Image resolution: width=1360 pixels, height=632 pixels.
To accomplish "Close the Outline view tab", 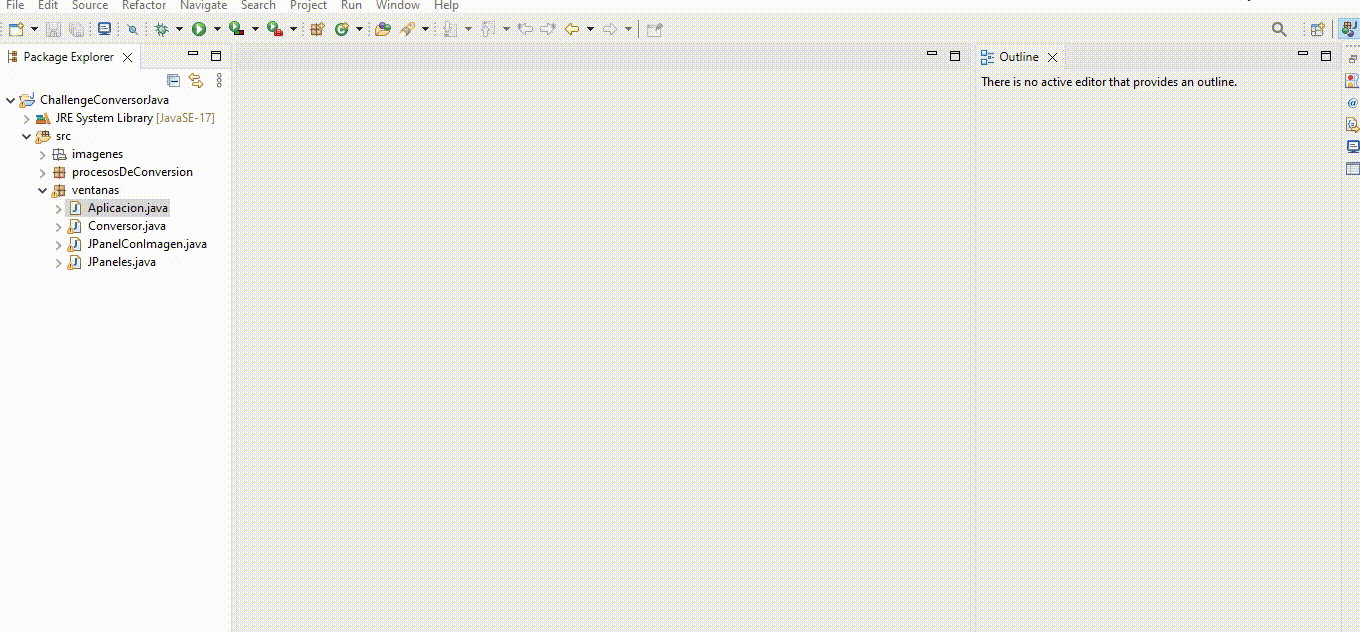I will pyautogui.click(x=1052, y=57).
